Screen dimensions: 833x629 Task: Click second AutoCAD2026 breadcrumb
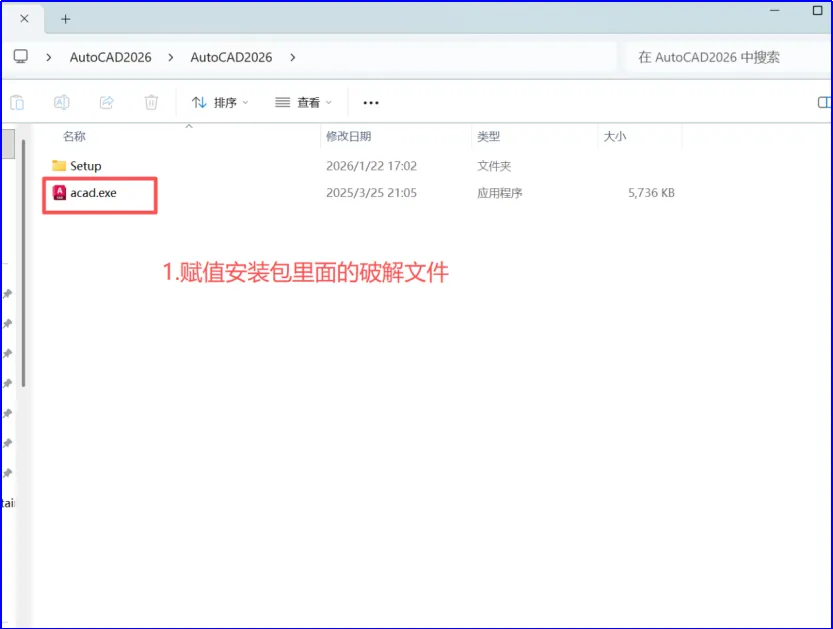[x=231, y=57]
